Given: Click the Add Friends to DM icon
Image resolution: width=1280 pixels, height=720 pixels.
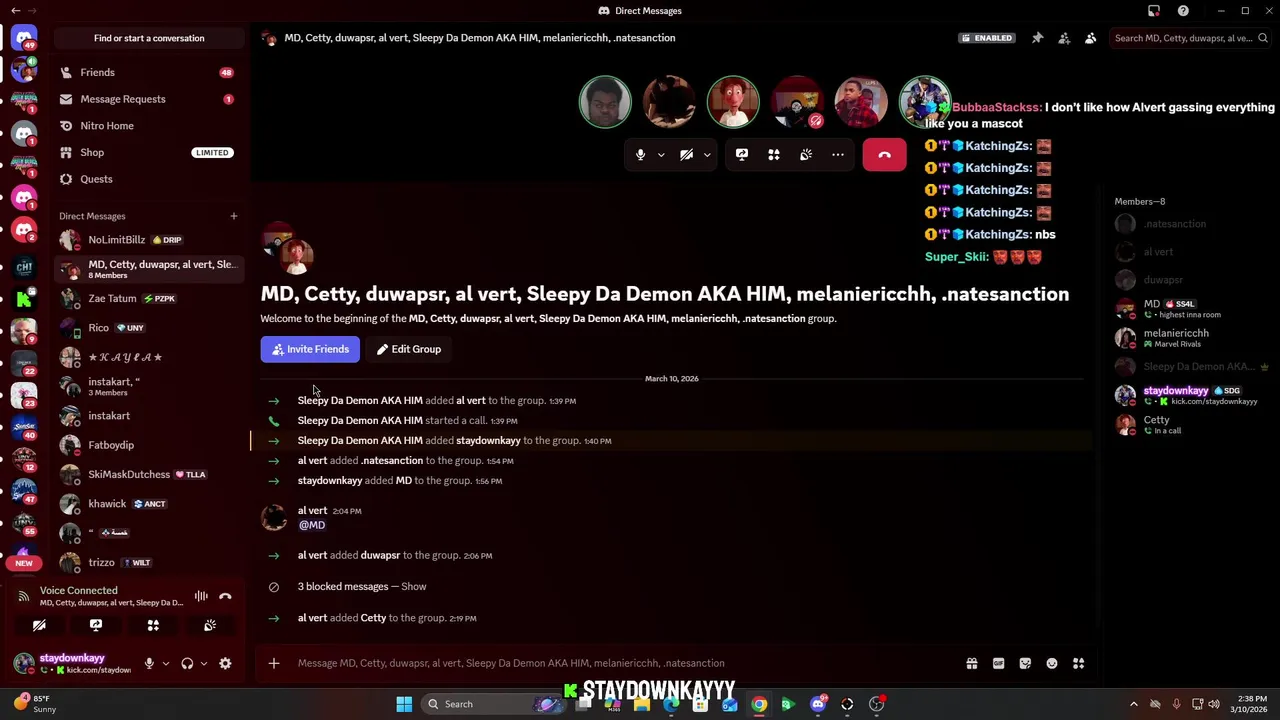Looking at the screenshot, I should [x=1064, y=38].
